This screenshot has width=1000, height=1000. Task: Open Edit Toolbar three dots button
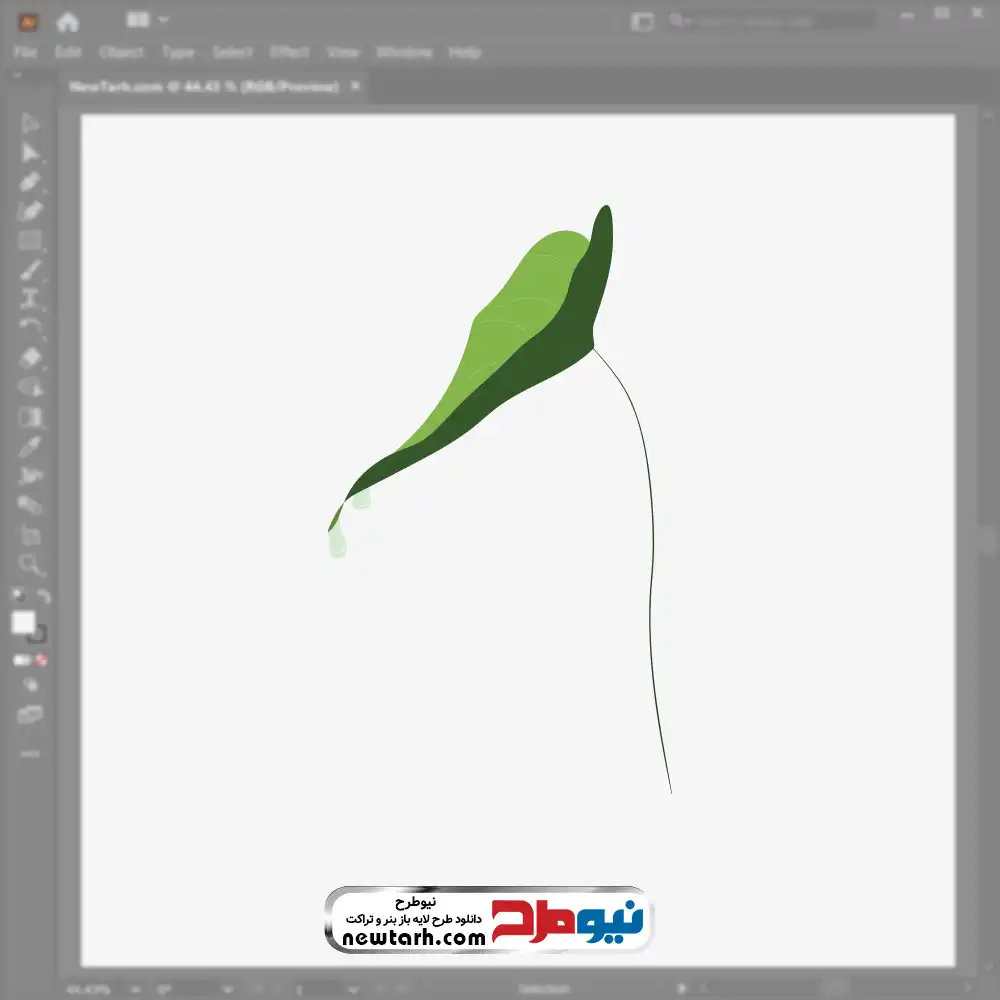(x=30, y=754)
